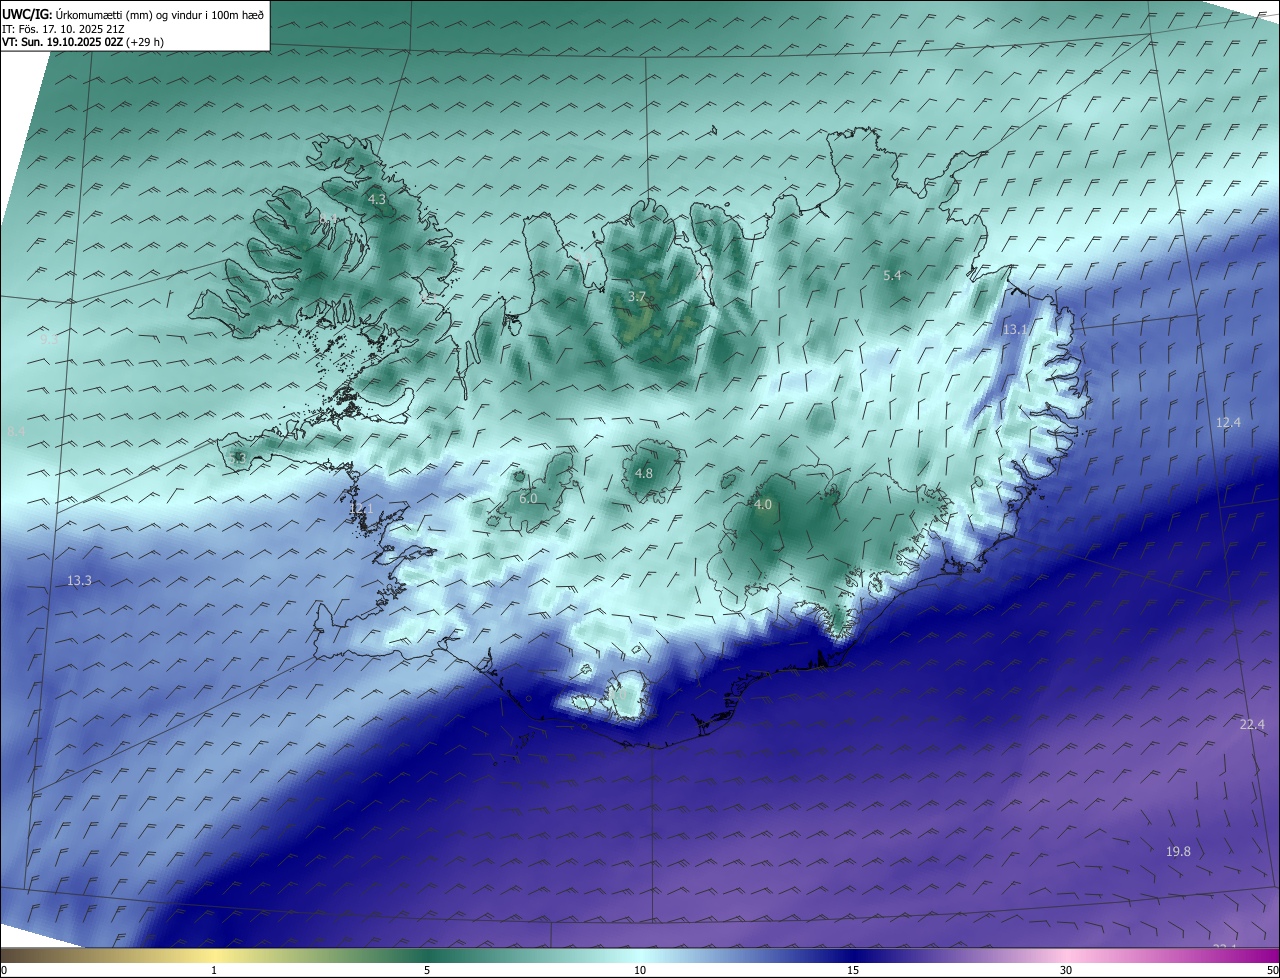Click the 19.8 value in the southeast sea
Viewport: 1280px width, 978px height.
(x=1178, y=852)
